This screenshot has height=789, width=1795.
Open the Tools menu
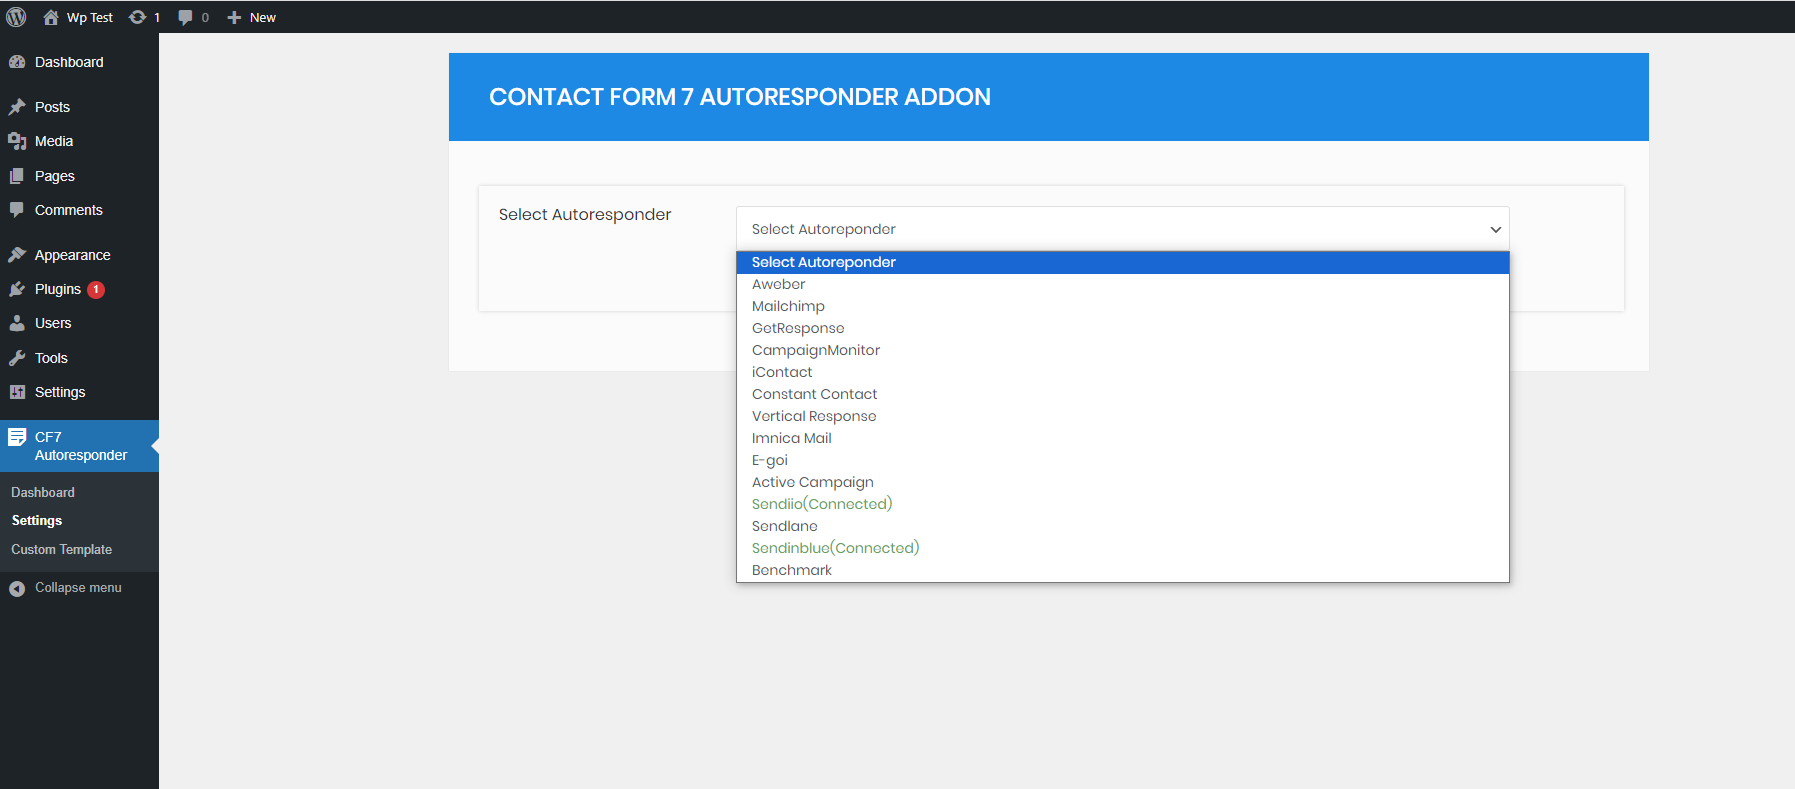(x=79, y=358)
